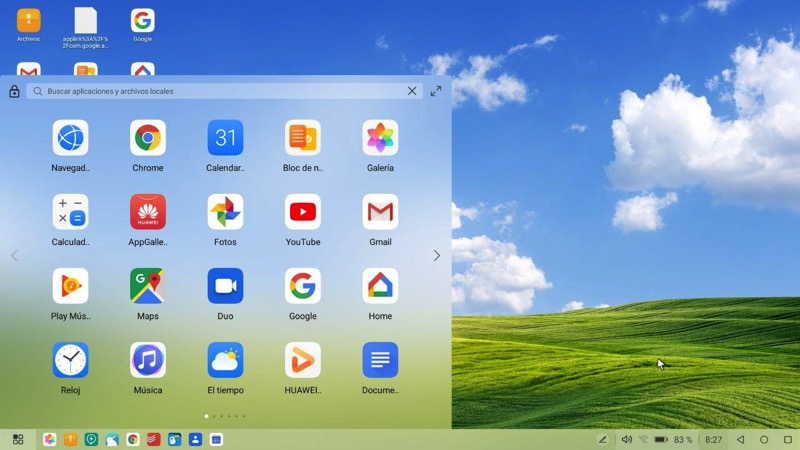Launch Chrome from the app drawer
The image size is (800, 450).
point(148,138)
